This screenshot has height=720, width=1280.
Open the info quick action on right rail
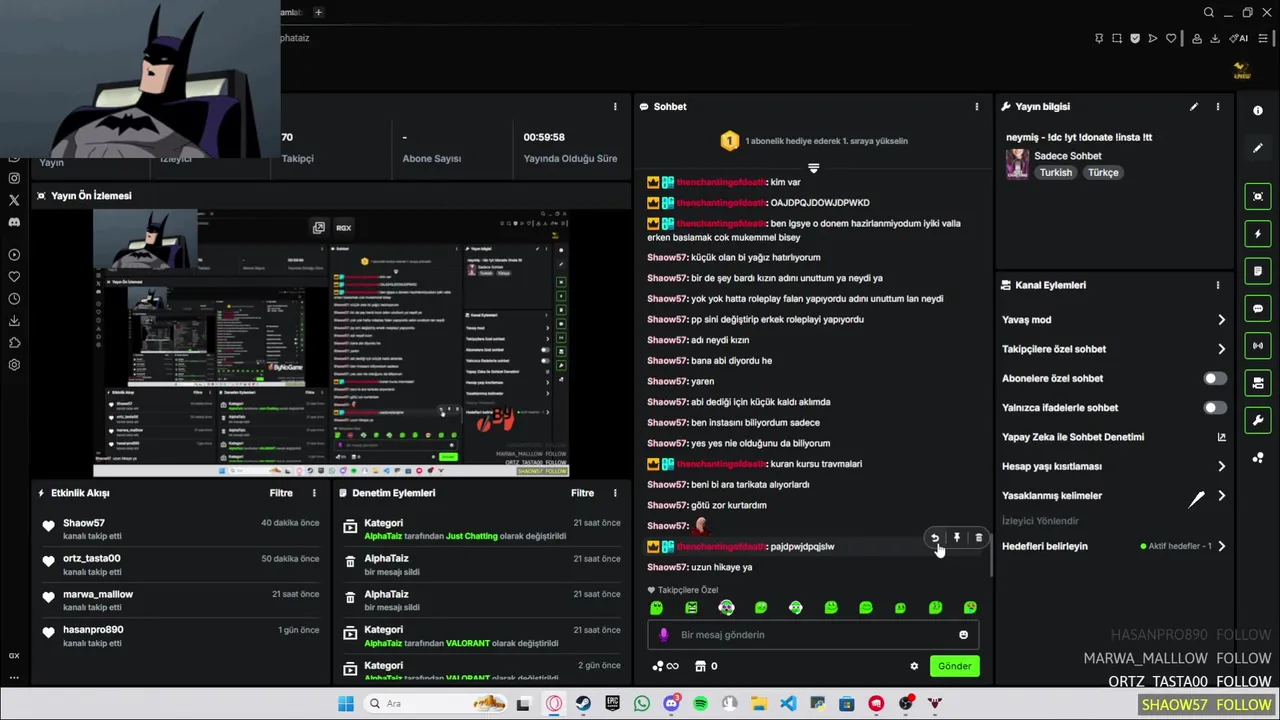click(1258, 111)
